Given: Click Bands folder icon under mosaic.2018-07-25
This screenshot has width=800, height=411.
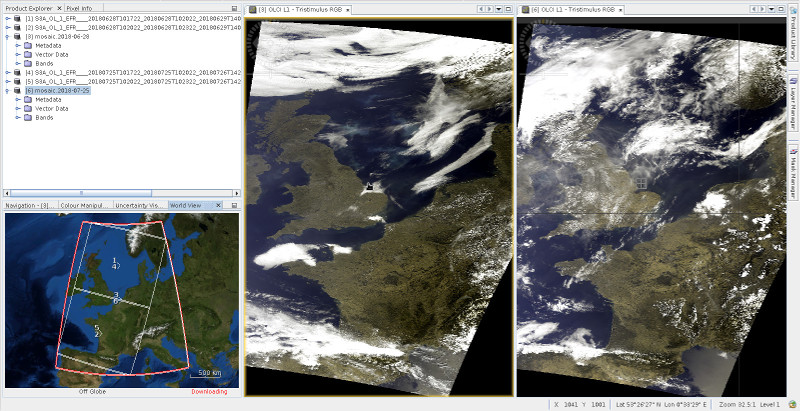Looking at the screenshot, I should click(28, 117).
